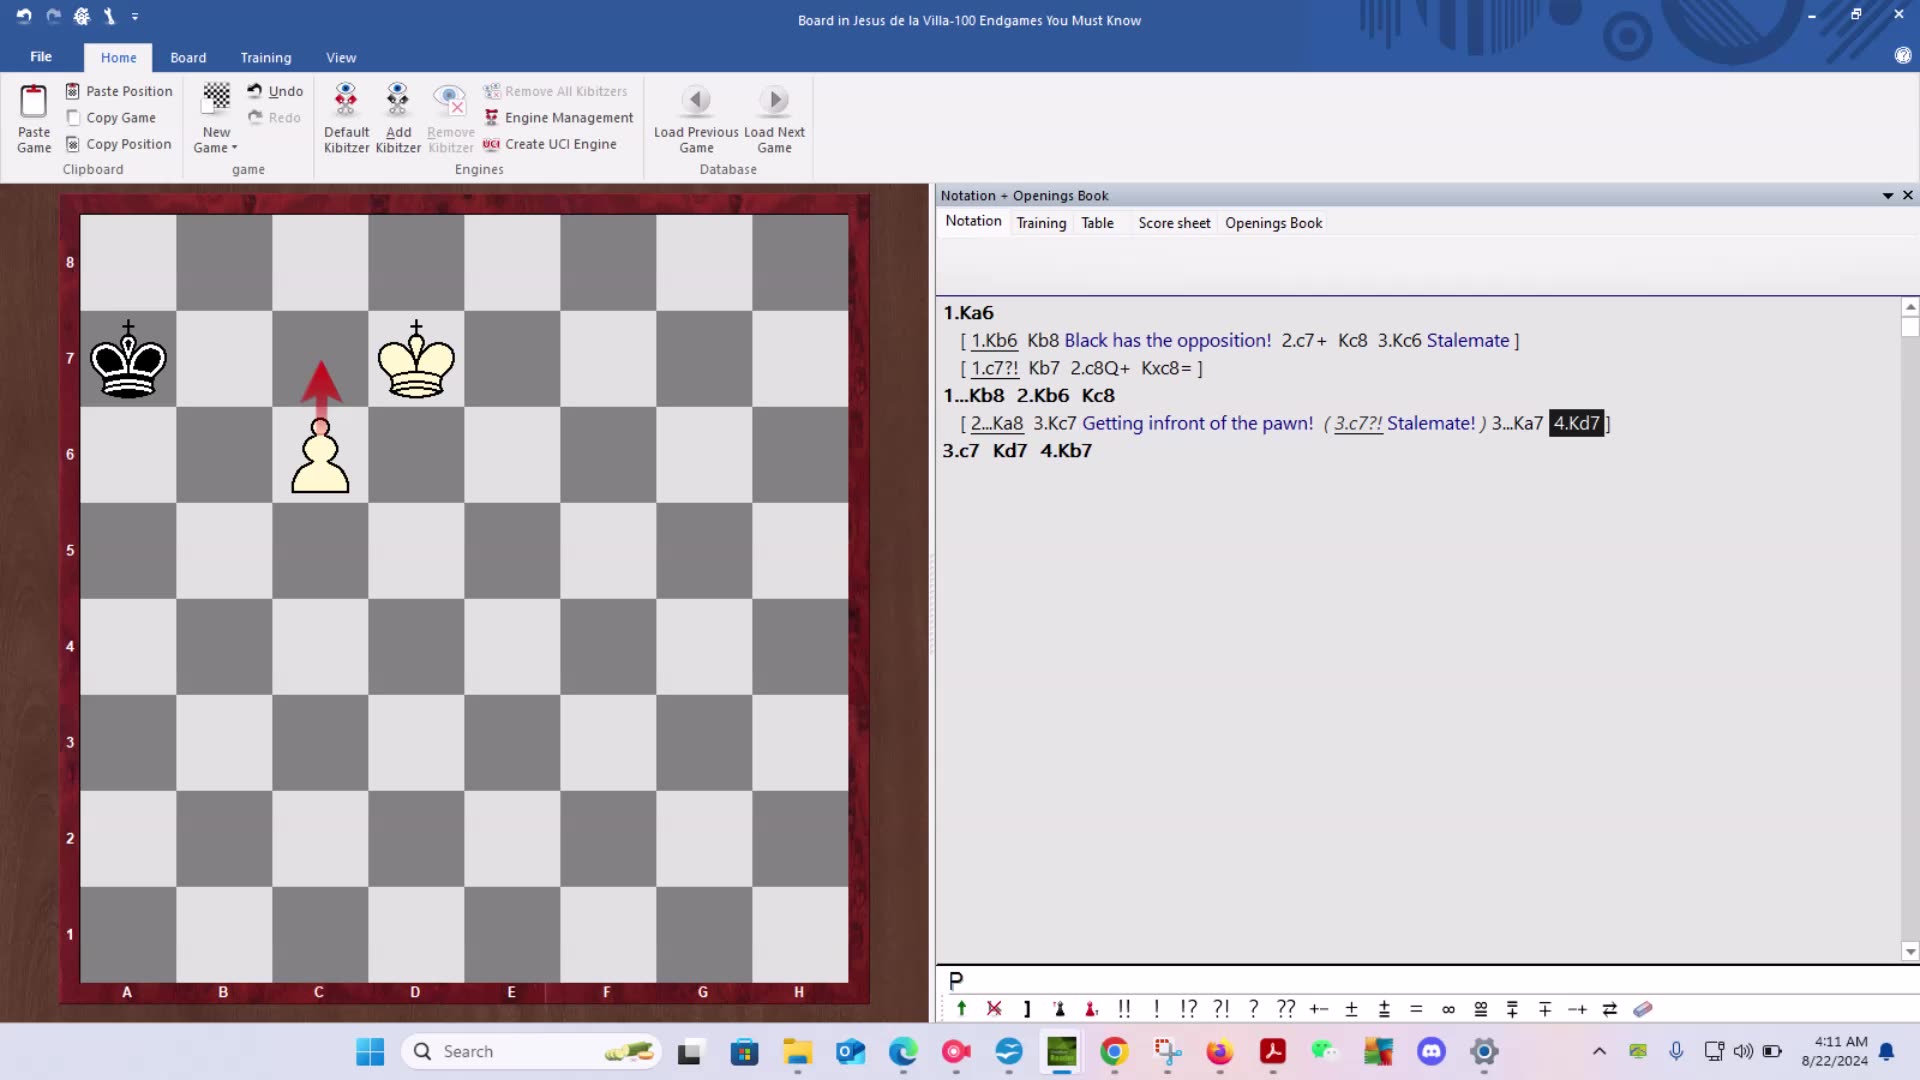The image size is (1920, 1080).
Task: Click the notation scrollbar down arrow
Action: [1910, 952]
